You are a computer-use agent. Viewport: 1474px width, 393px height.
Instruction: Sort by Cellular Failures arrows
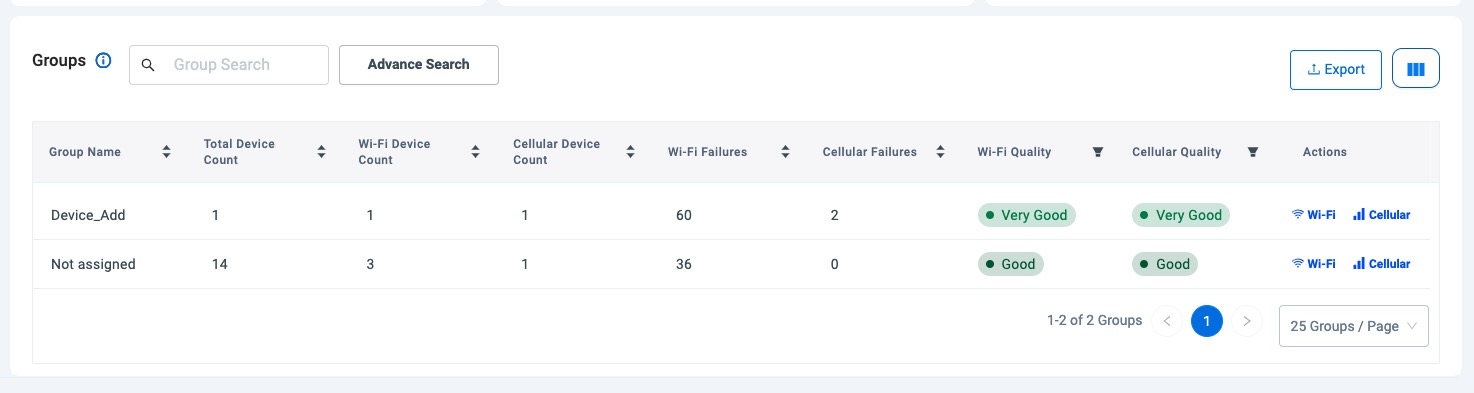[x=940, y=152]
